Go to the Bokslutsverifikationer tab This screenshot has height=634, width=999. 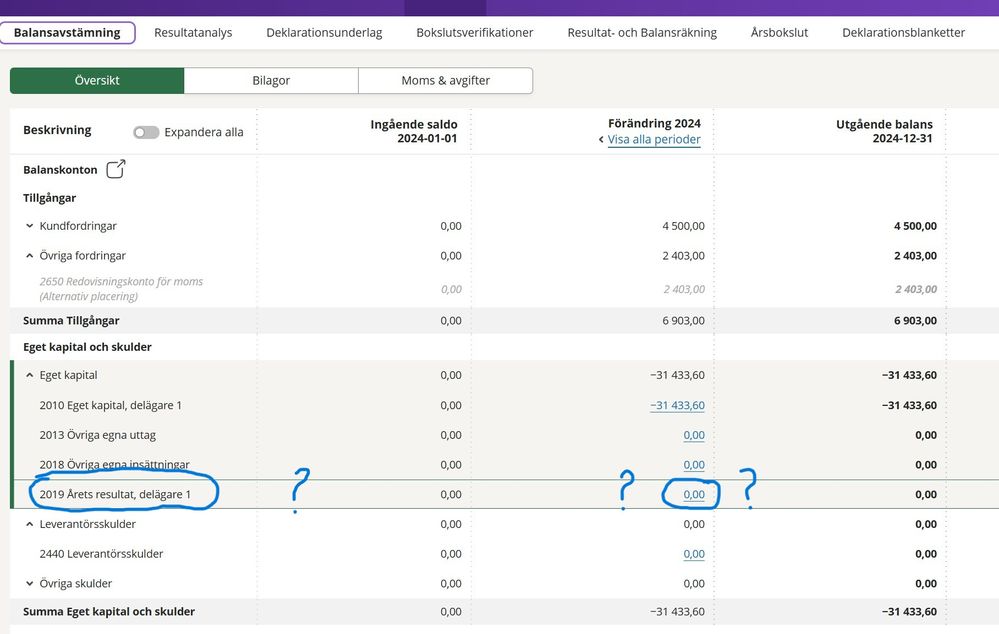474,32
